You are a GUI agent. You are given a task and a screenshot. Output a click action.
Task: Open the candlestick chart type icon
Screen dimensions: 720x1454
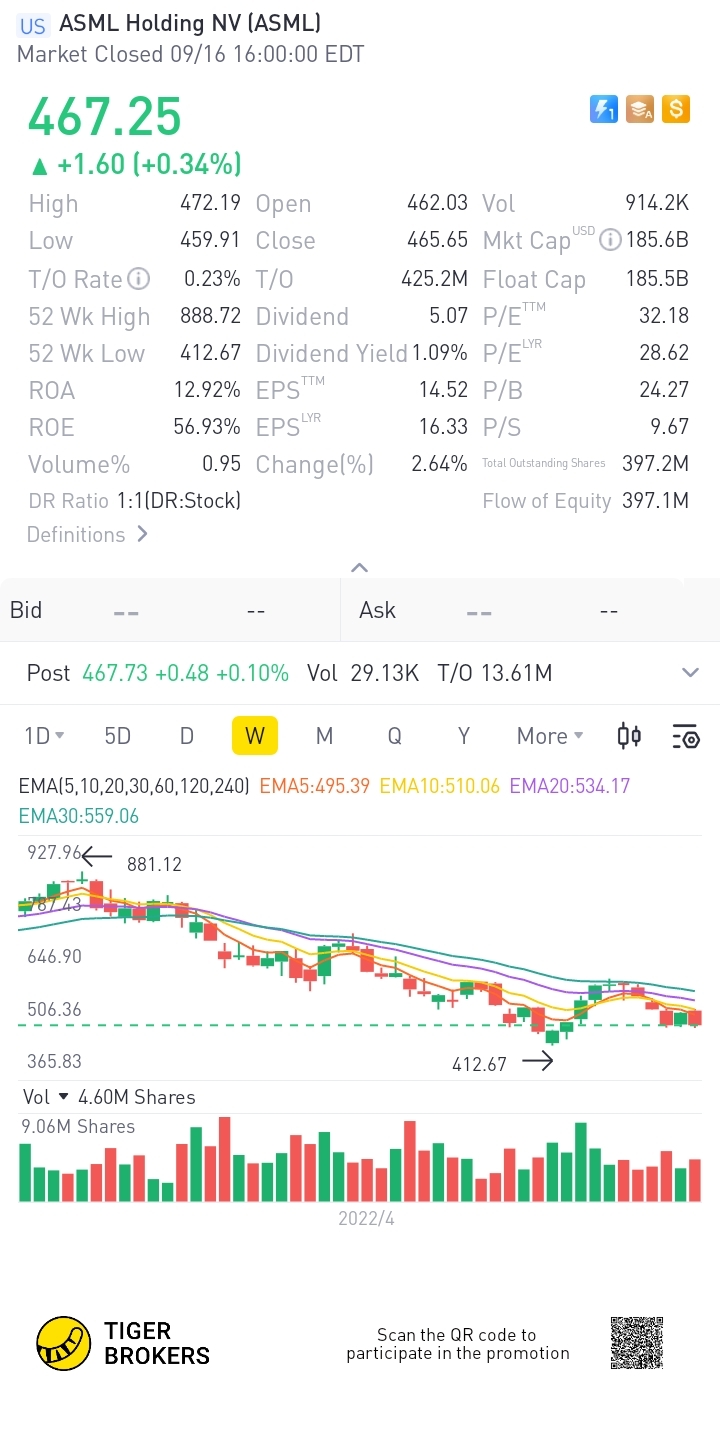click(x=629, y=736)
